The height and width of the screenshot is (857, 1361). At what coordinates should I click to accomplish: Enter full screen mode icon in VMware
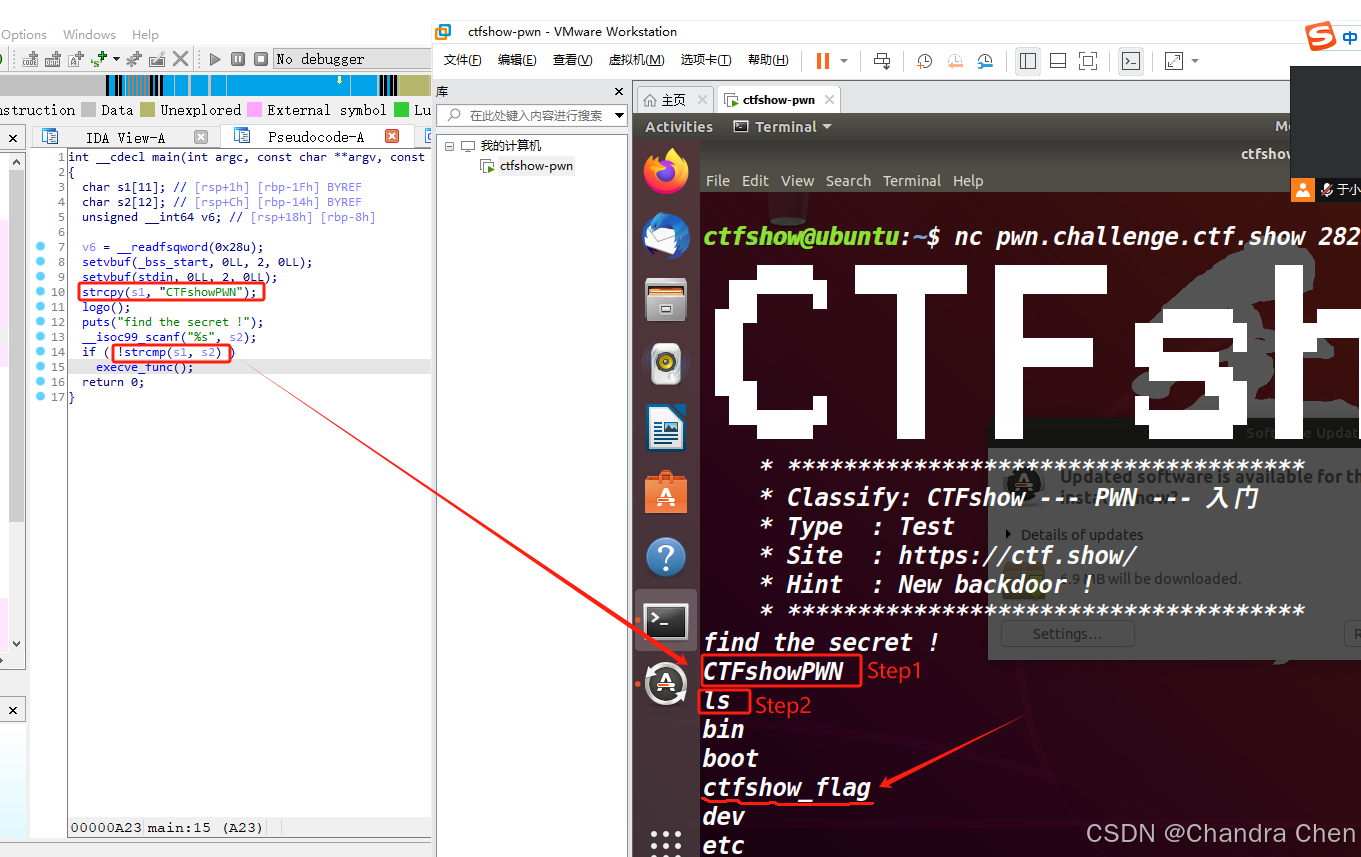pyautogui.click(x=1088, y=61)
